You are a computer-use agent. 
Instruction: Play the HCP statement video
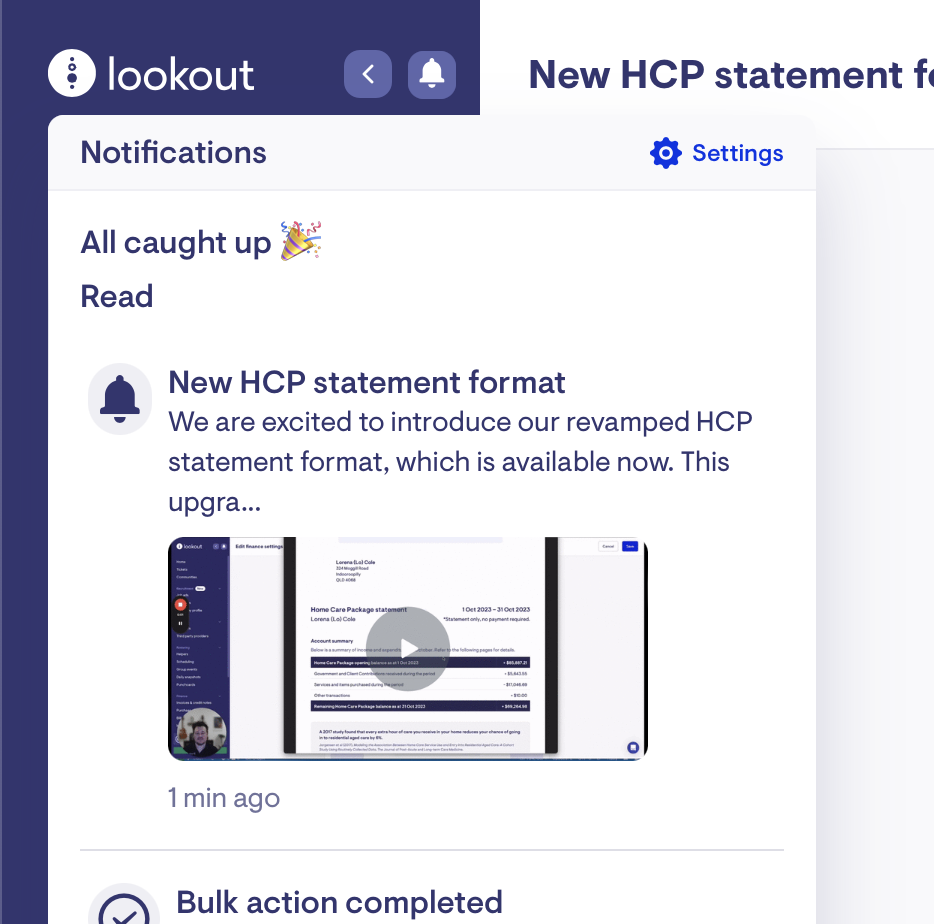pos(408,648)
